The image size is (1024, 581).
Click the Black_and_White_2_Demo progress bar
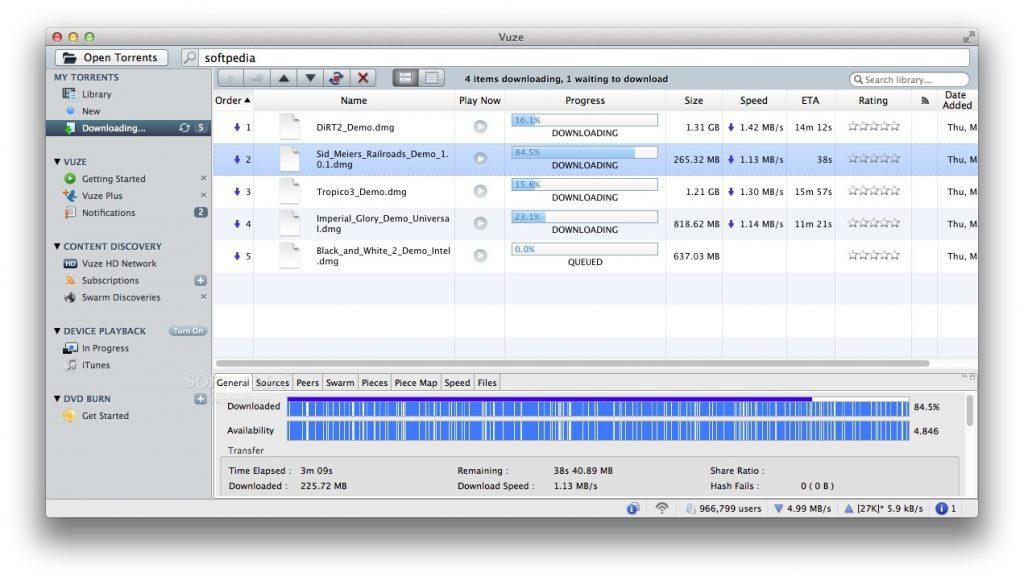click(x=584, y=249)
